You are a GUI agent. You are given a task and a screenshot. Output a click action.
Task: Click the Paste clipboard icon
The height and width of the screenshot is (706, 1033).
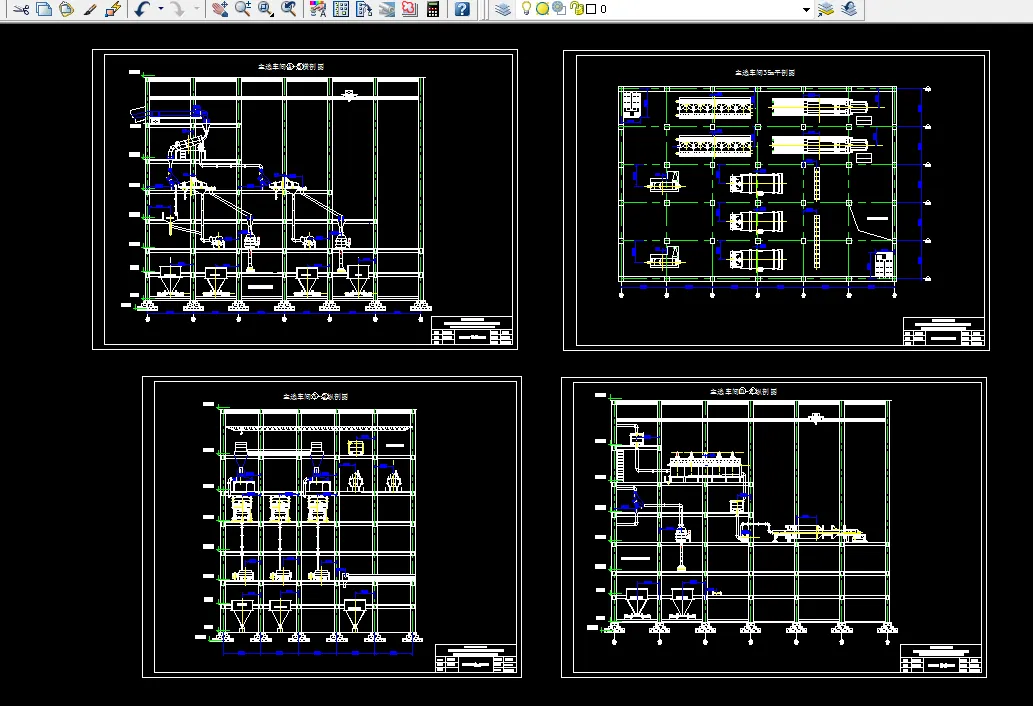66,9
